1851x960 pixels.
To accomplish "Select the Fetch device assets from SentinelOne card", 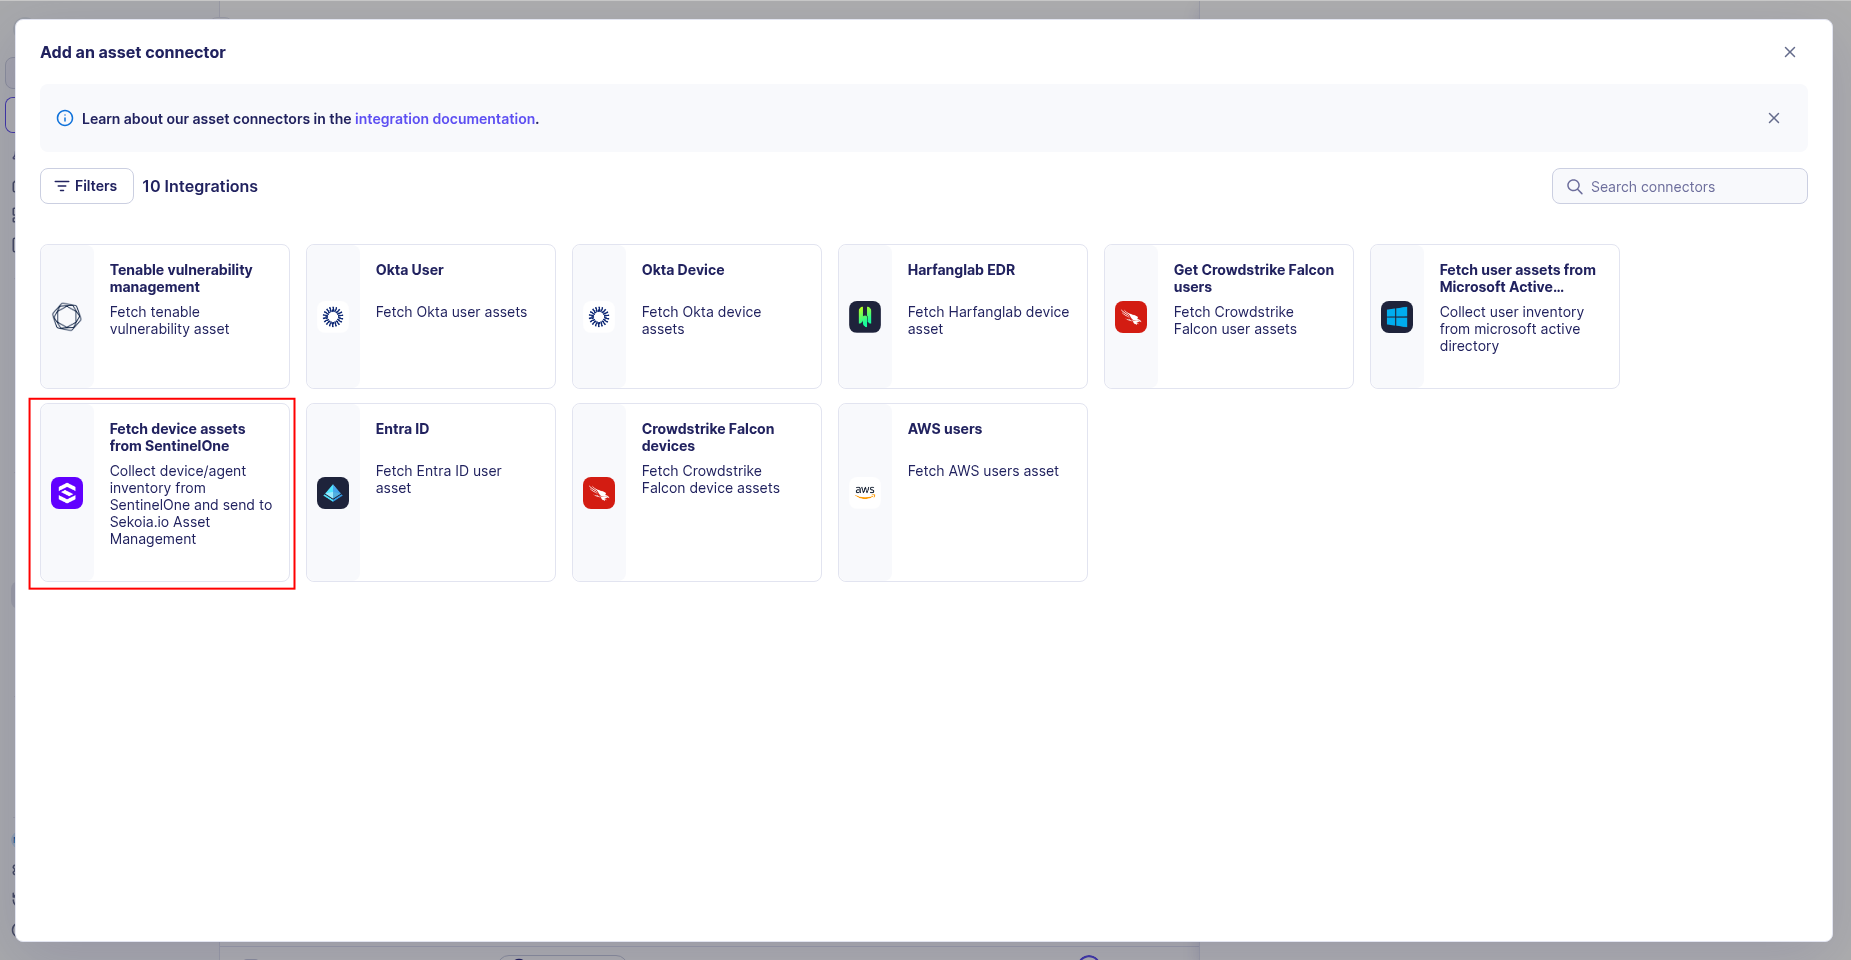I will click(162, 493).
